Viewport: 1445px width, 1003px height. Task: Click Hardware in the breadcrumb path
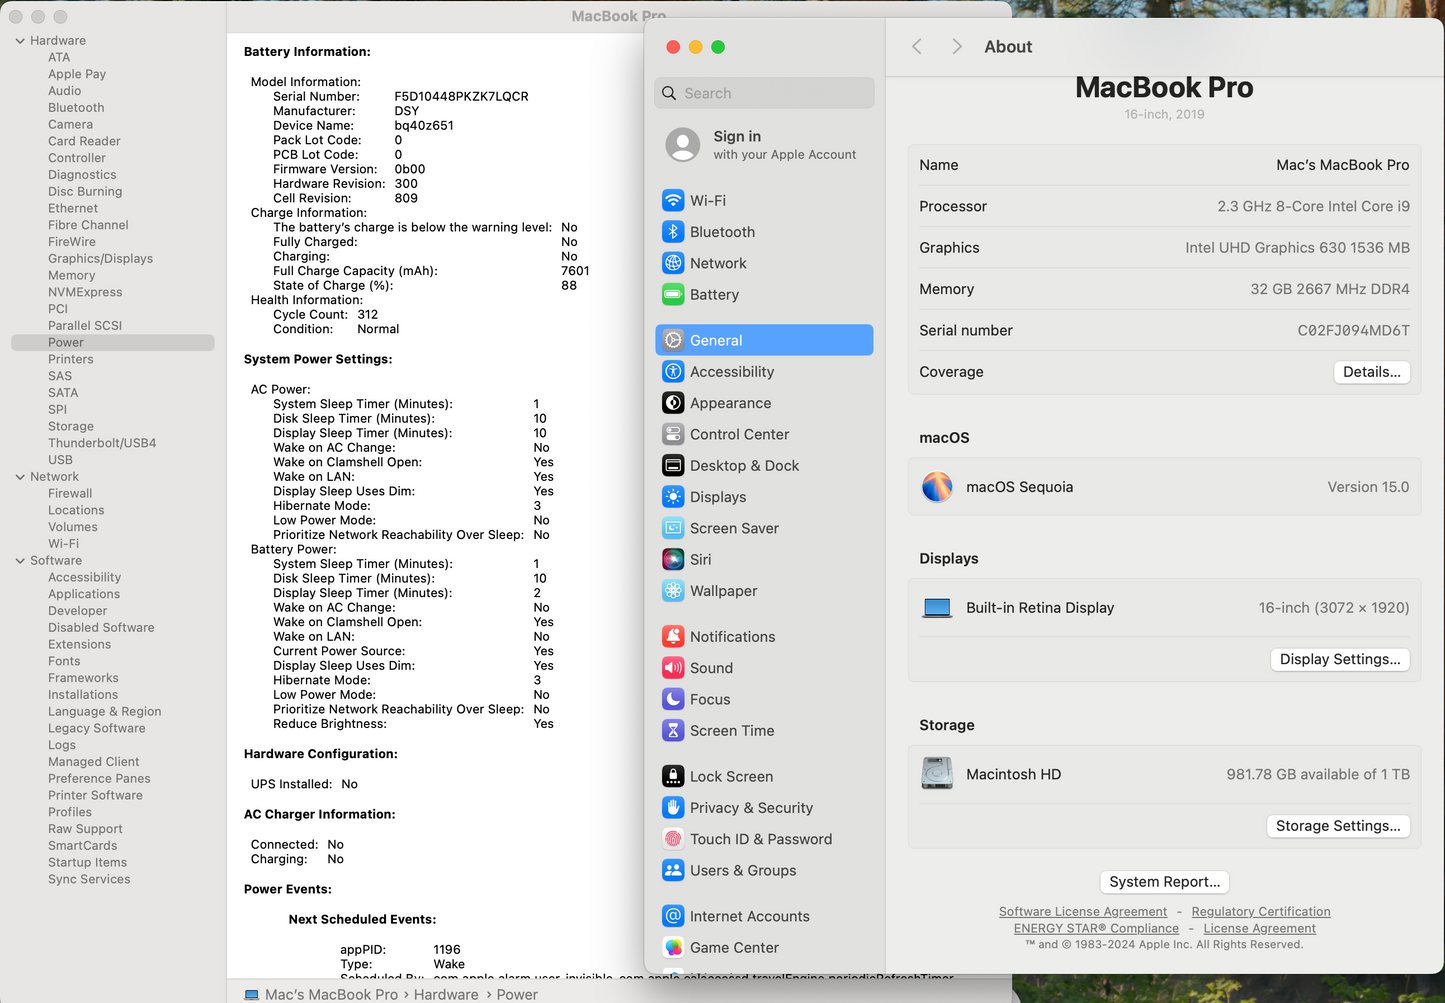446,994
